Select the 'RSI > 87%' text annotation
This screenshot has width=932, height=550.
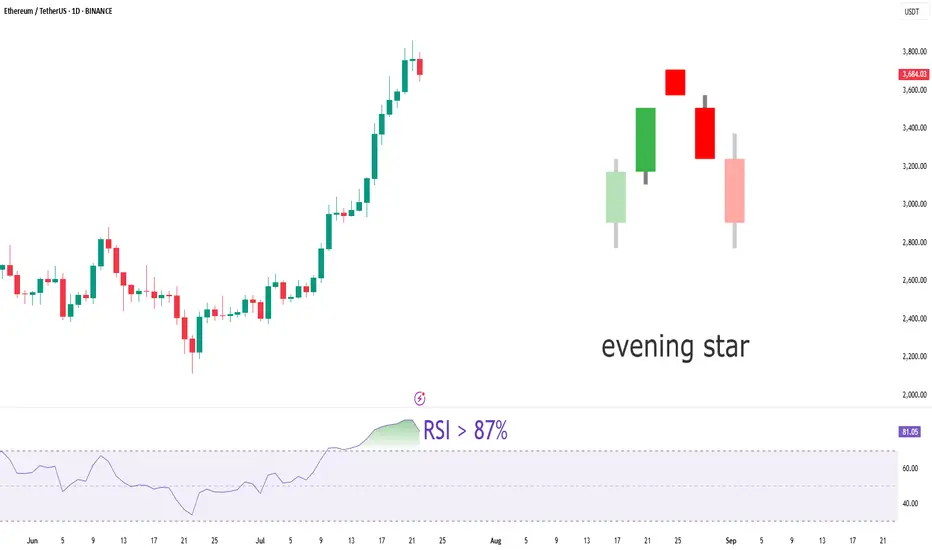pyautogui.click(x=465, y=430)
